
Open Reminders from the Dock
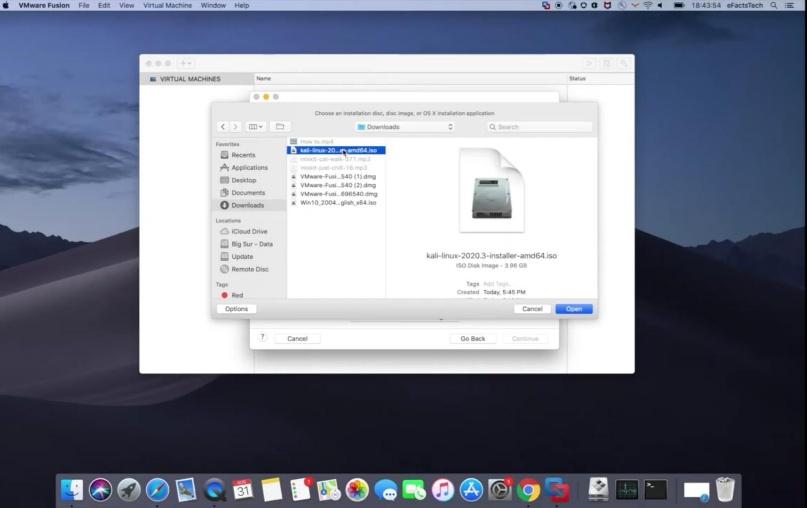(x=300, y=489)
